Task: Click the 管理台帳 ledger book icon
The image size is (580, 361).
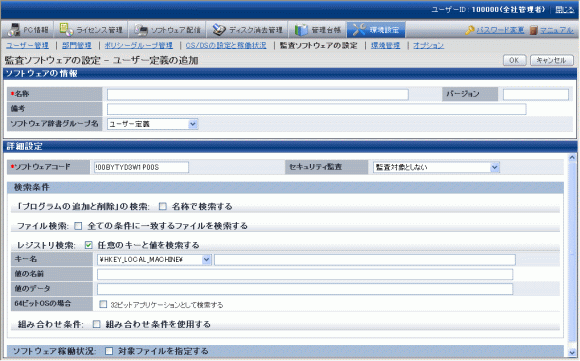Action: 301,30
